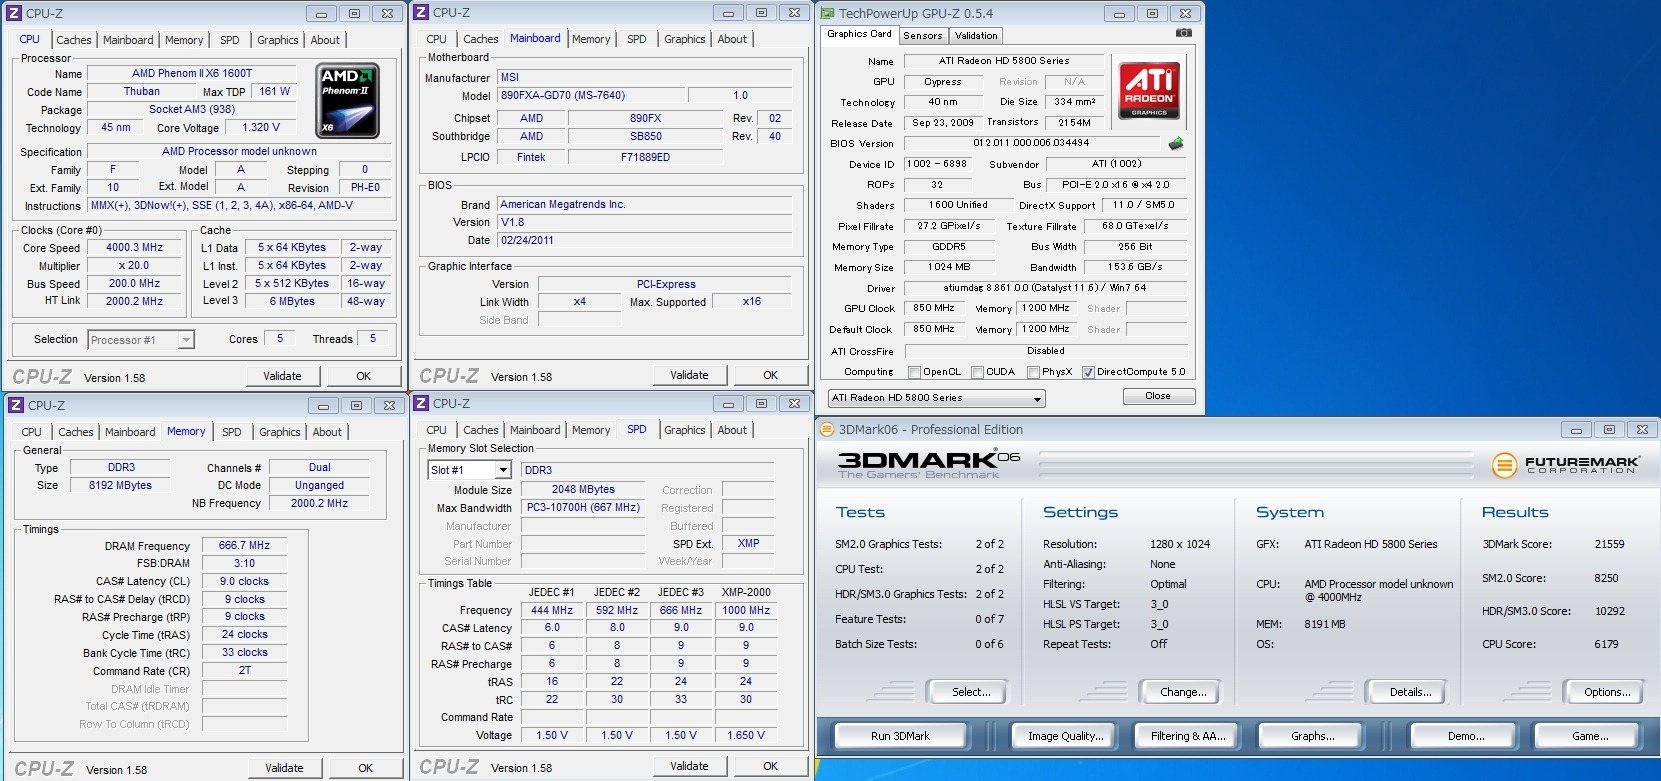The height and width of the screenshot is (781, 1661).
Task: Click the 3DMark06 title bar icon
Action: pos(827,430)
